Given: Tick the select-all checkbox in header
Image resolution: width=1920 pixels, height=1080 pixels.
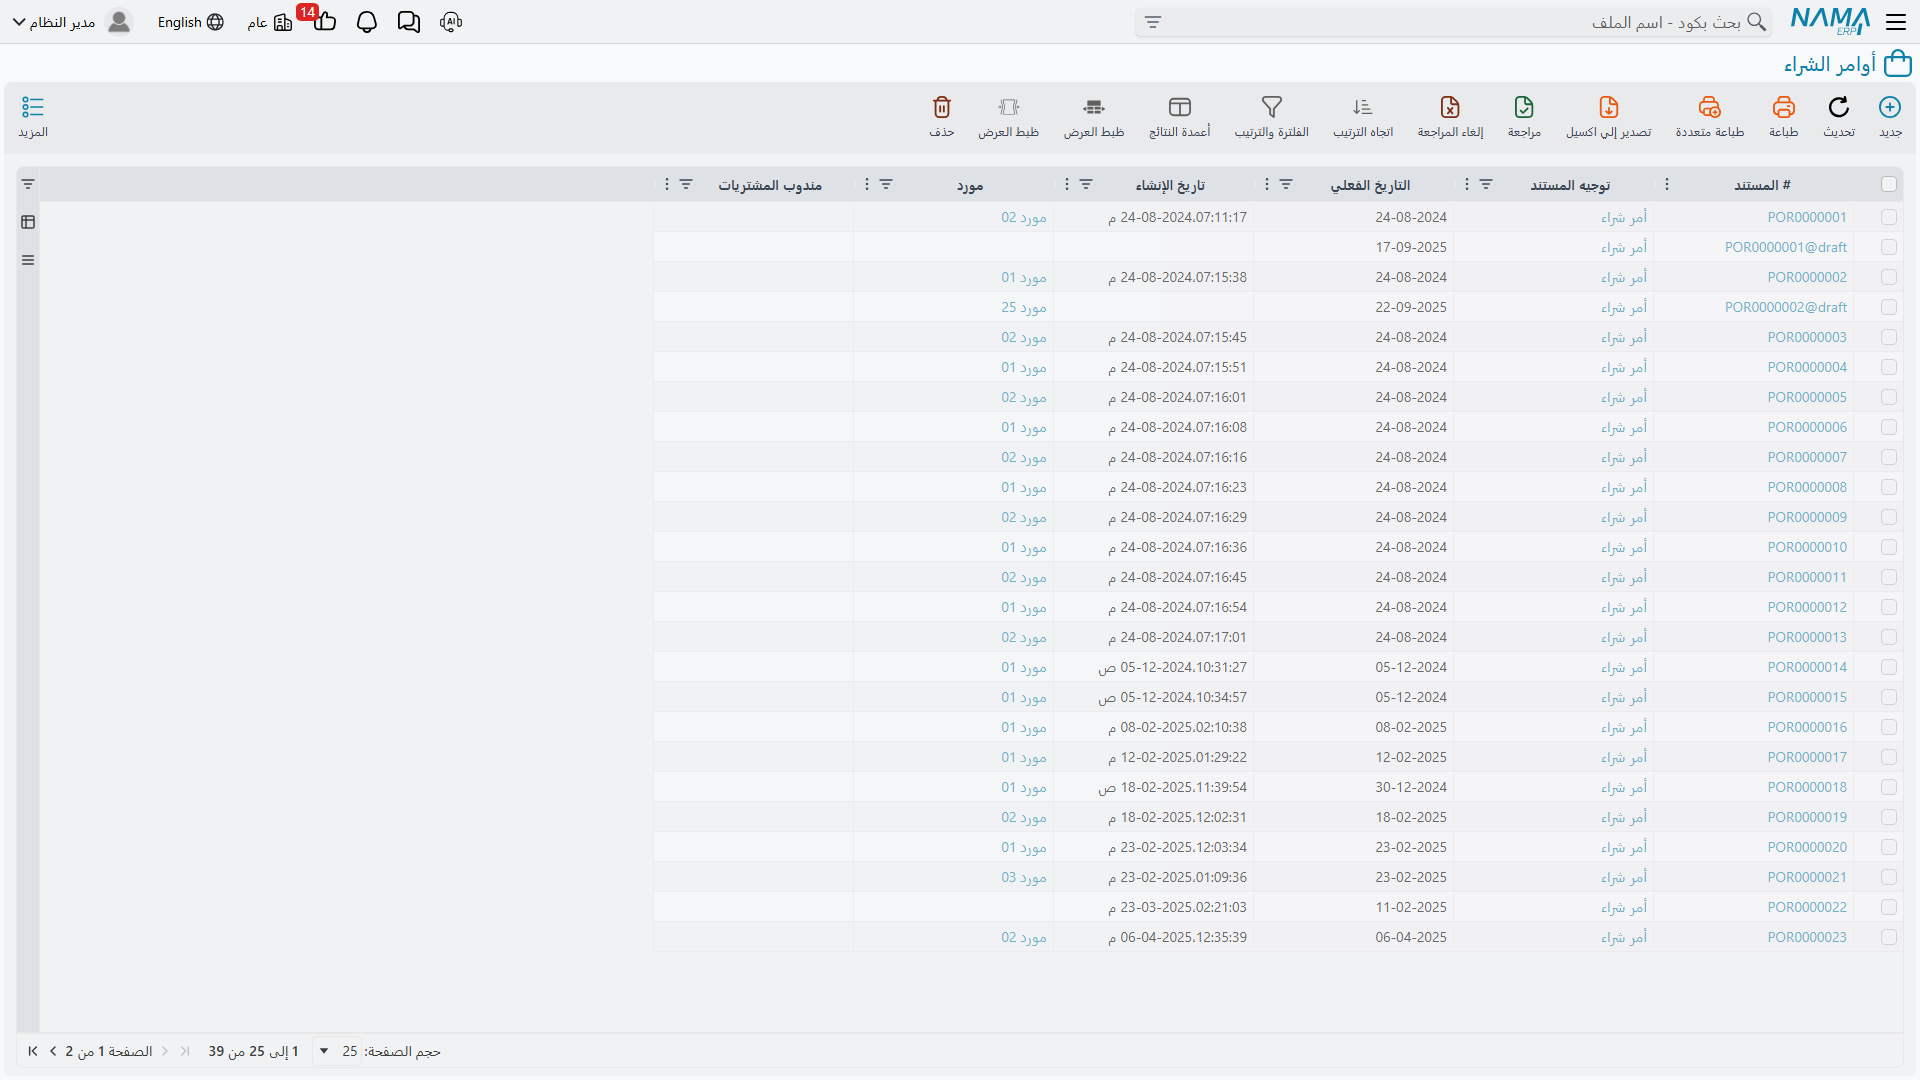Looking at the screenshot, I should [1889, 184].
